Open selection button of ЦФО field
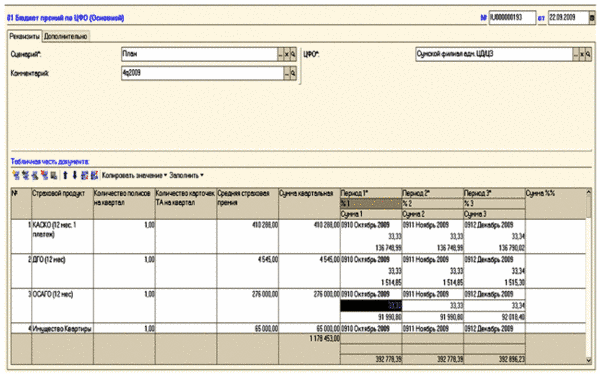 click(x=576, y=54)
